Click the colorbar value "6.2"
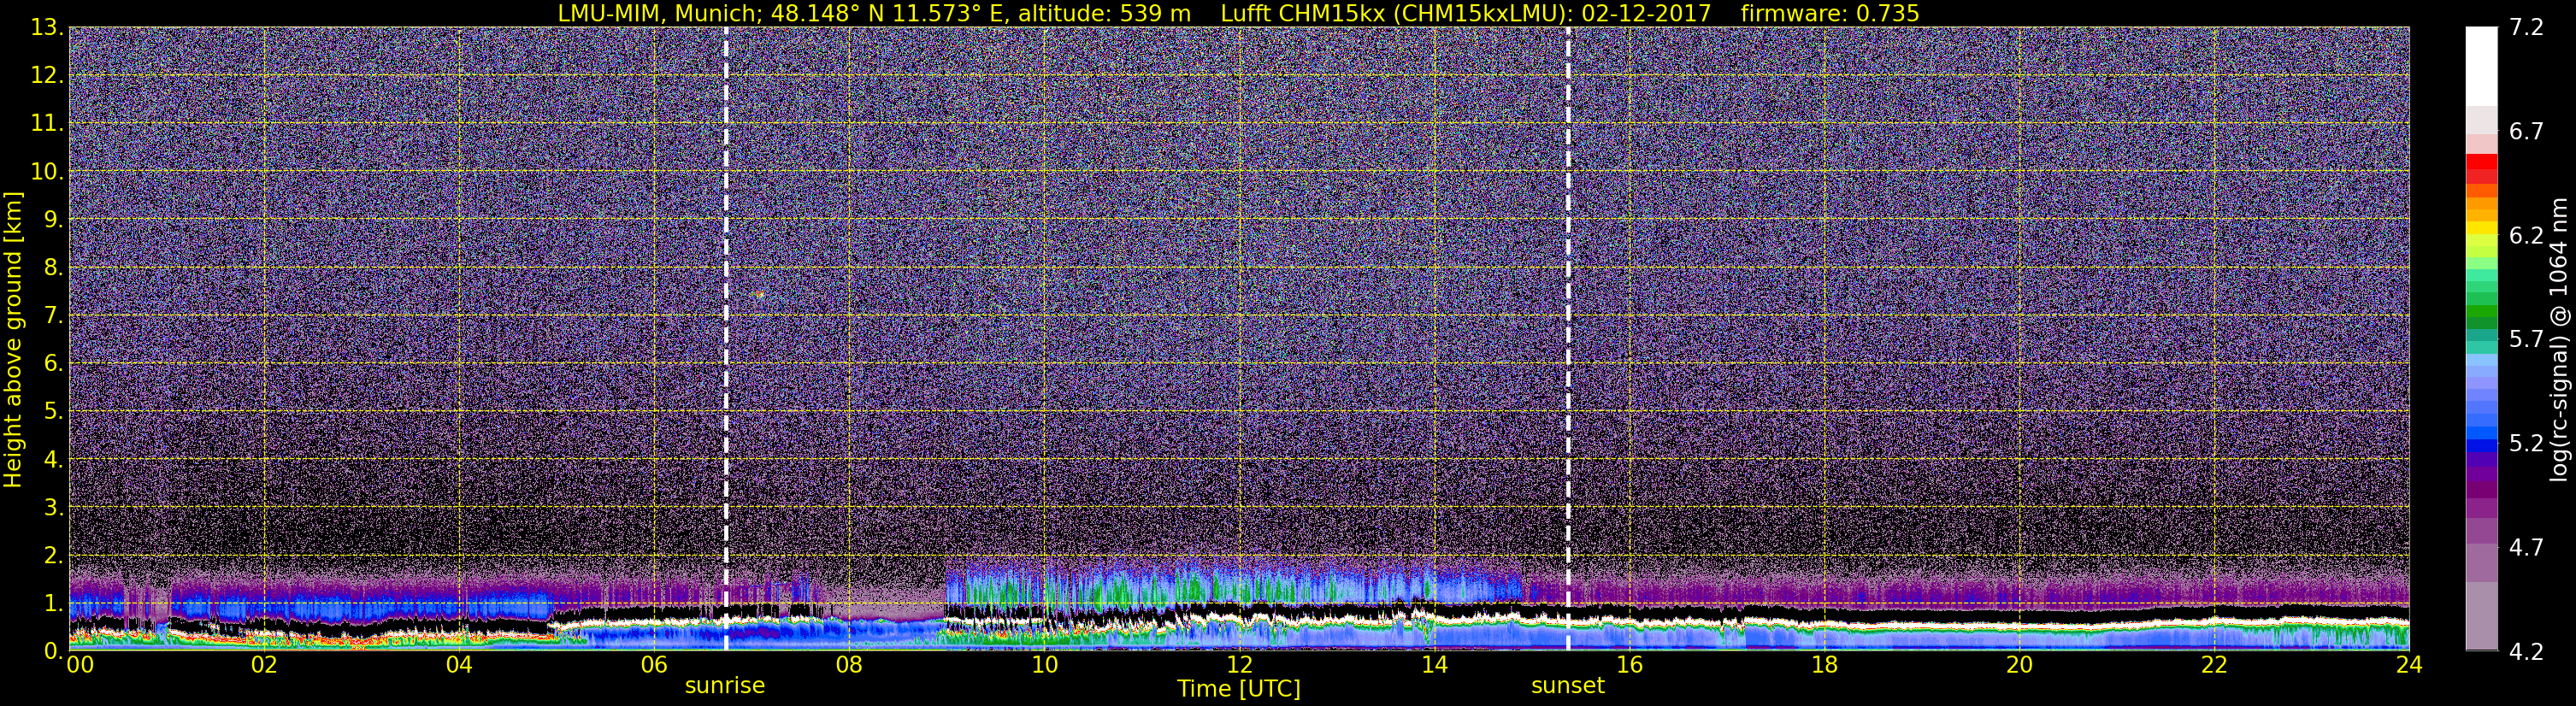 2526,236
